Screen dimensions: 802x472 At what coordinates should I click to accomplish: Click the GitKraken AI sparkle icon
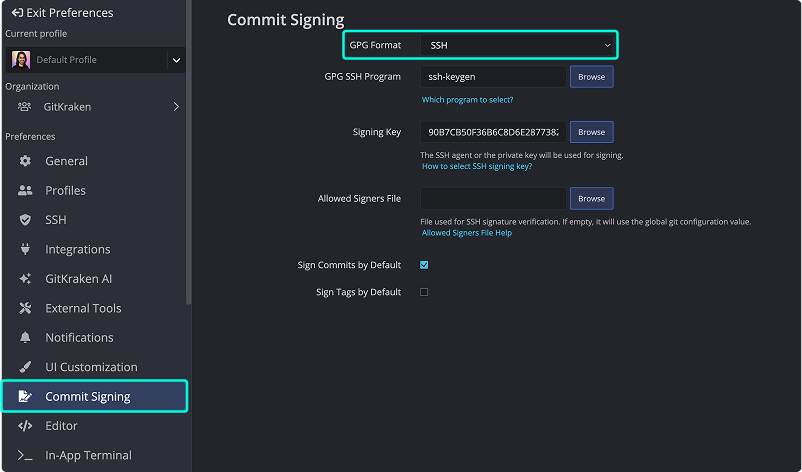click(25, 279)
